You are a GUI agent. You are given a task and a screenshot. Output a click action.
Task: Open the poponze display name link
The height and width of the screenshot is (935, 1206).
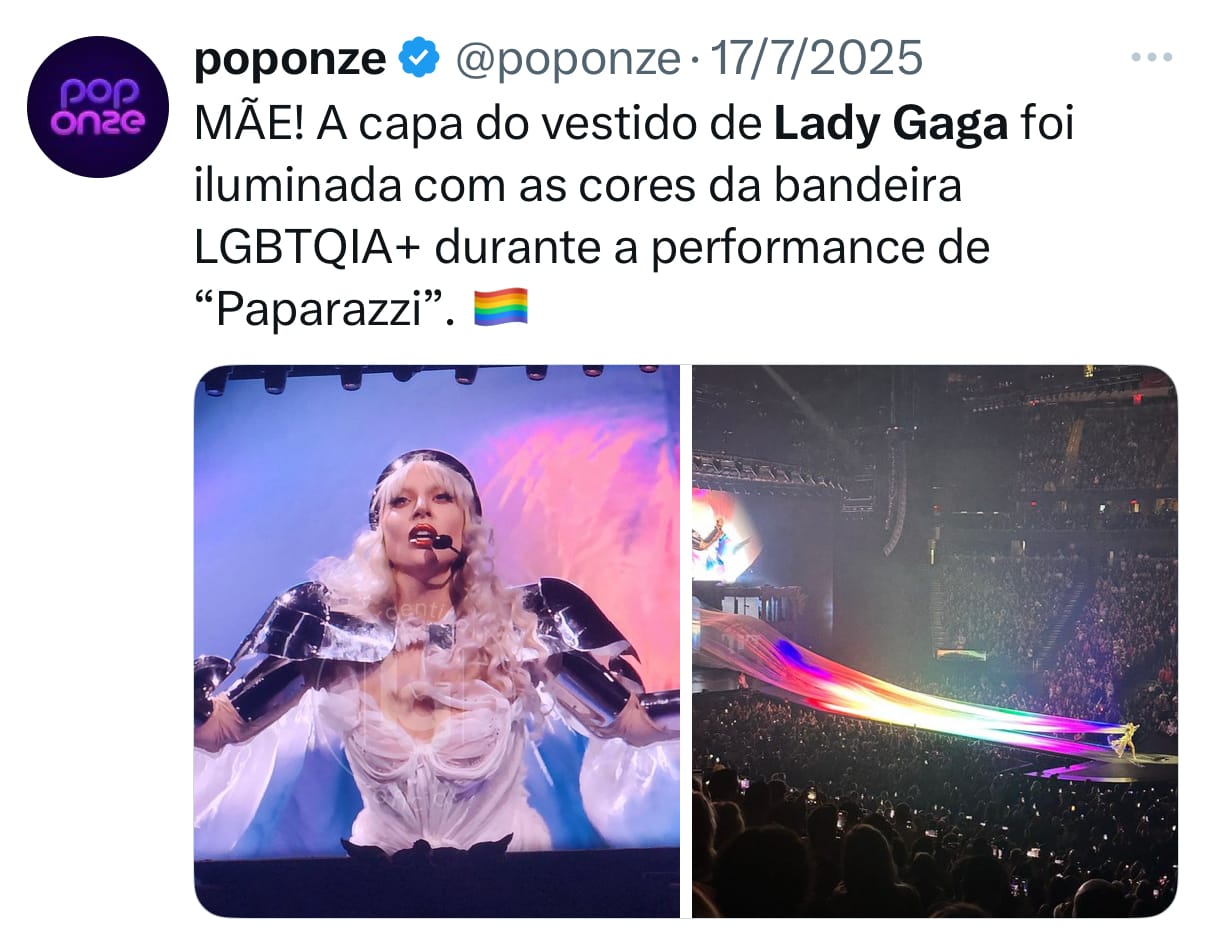289,61
